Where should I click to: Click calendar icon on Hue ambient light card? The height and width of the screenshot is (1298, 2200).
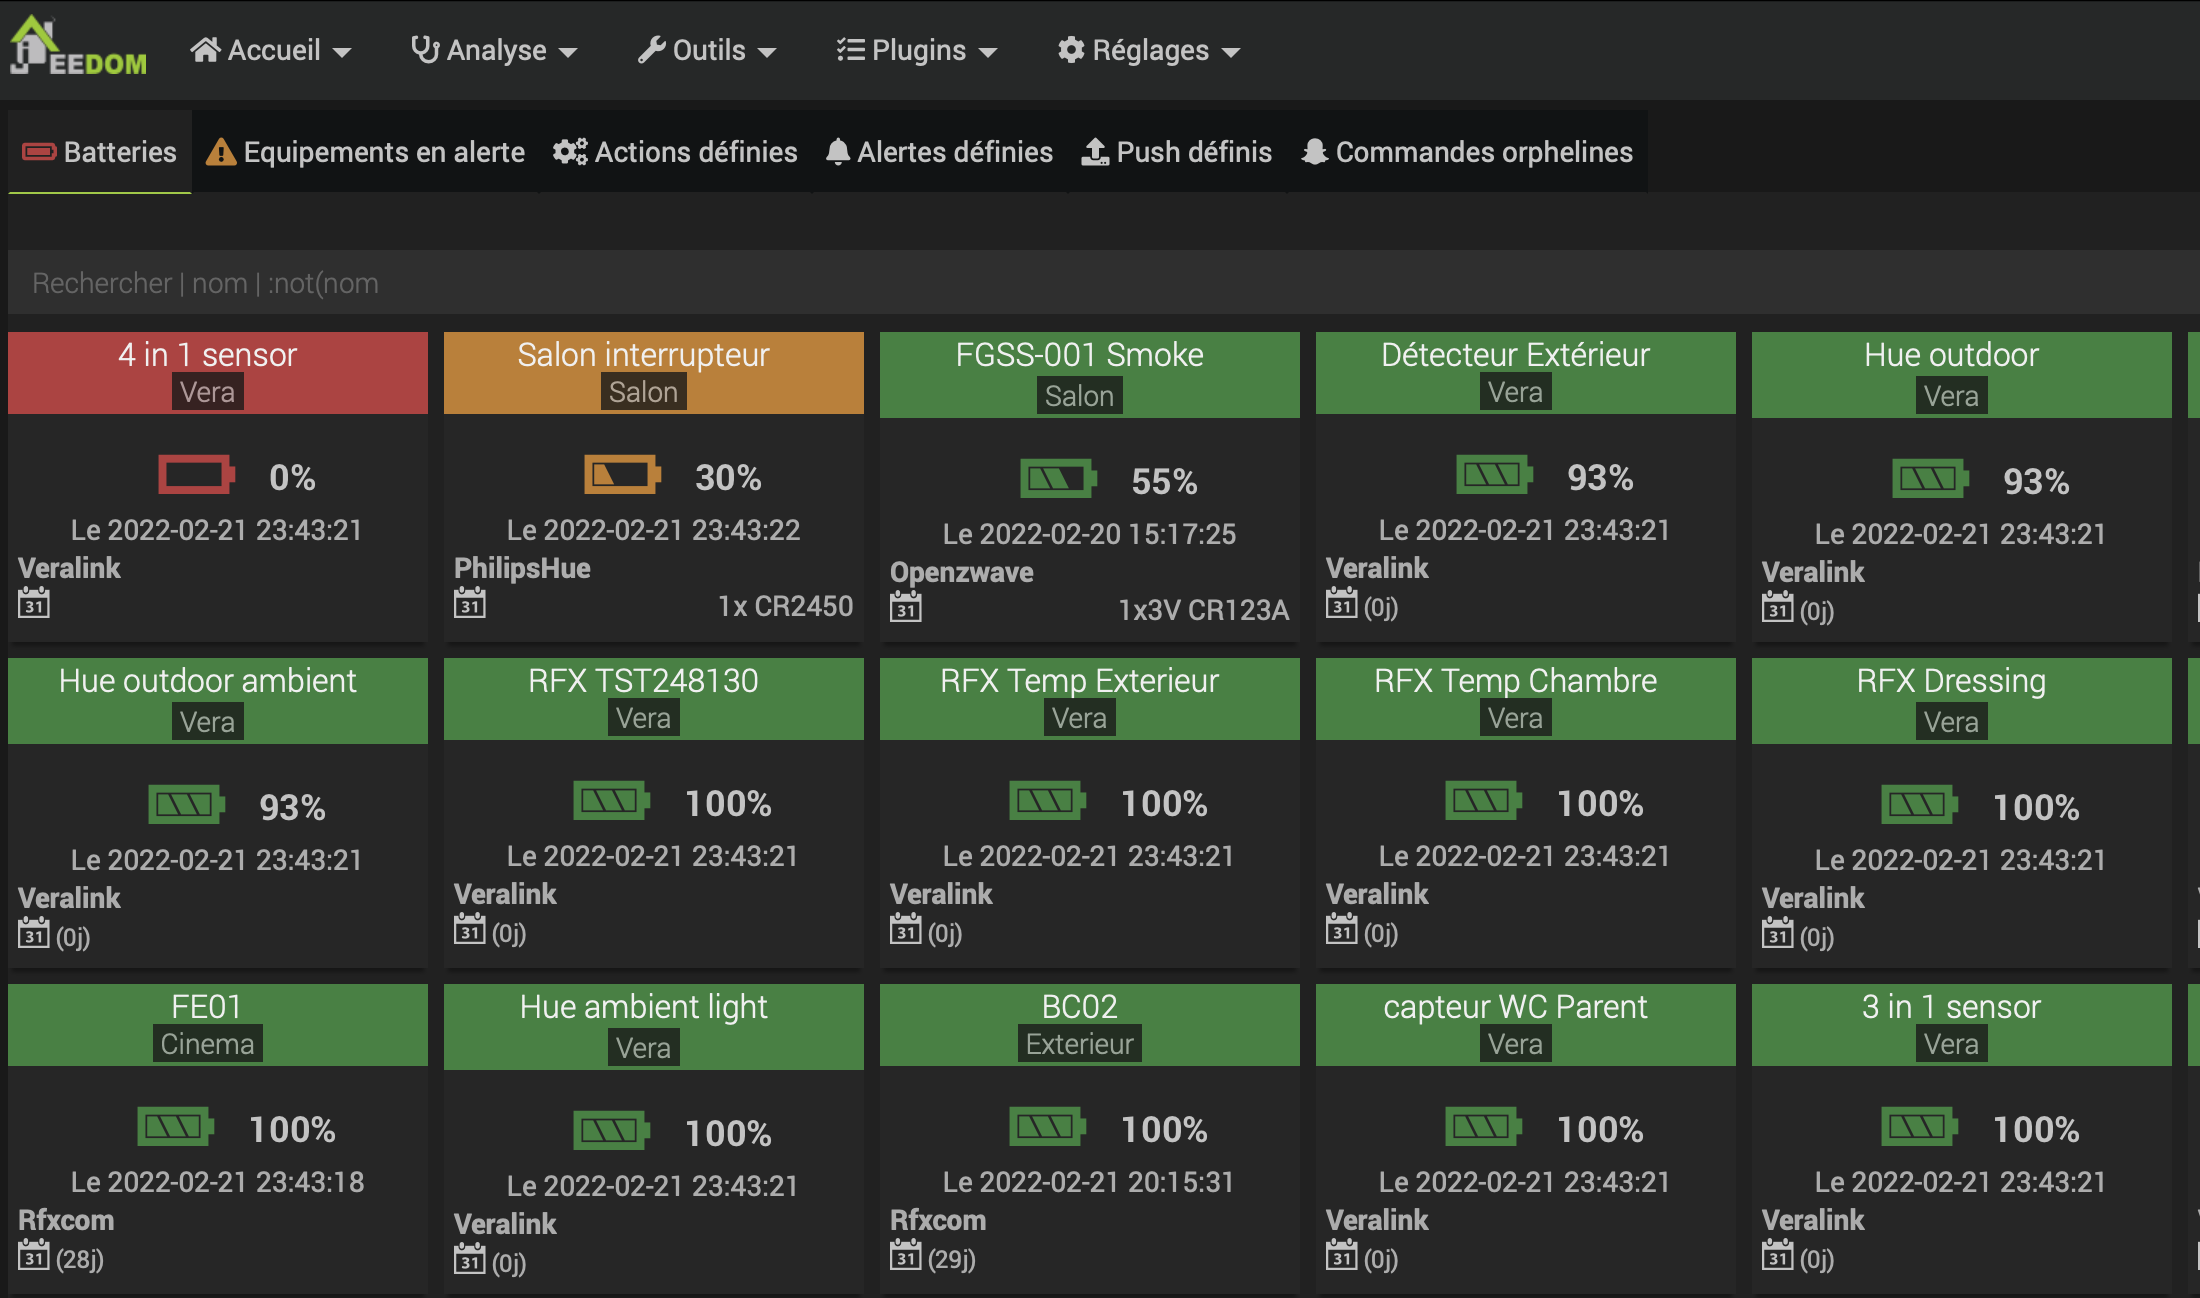[x=470, y=1259]
